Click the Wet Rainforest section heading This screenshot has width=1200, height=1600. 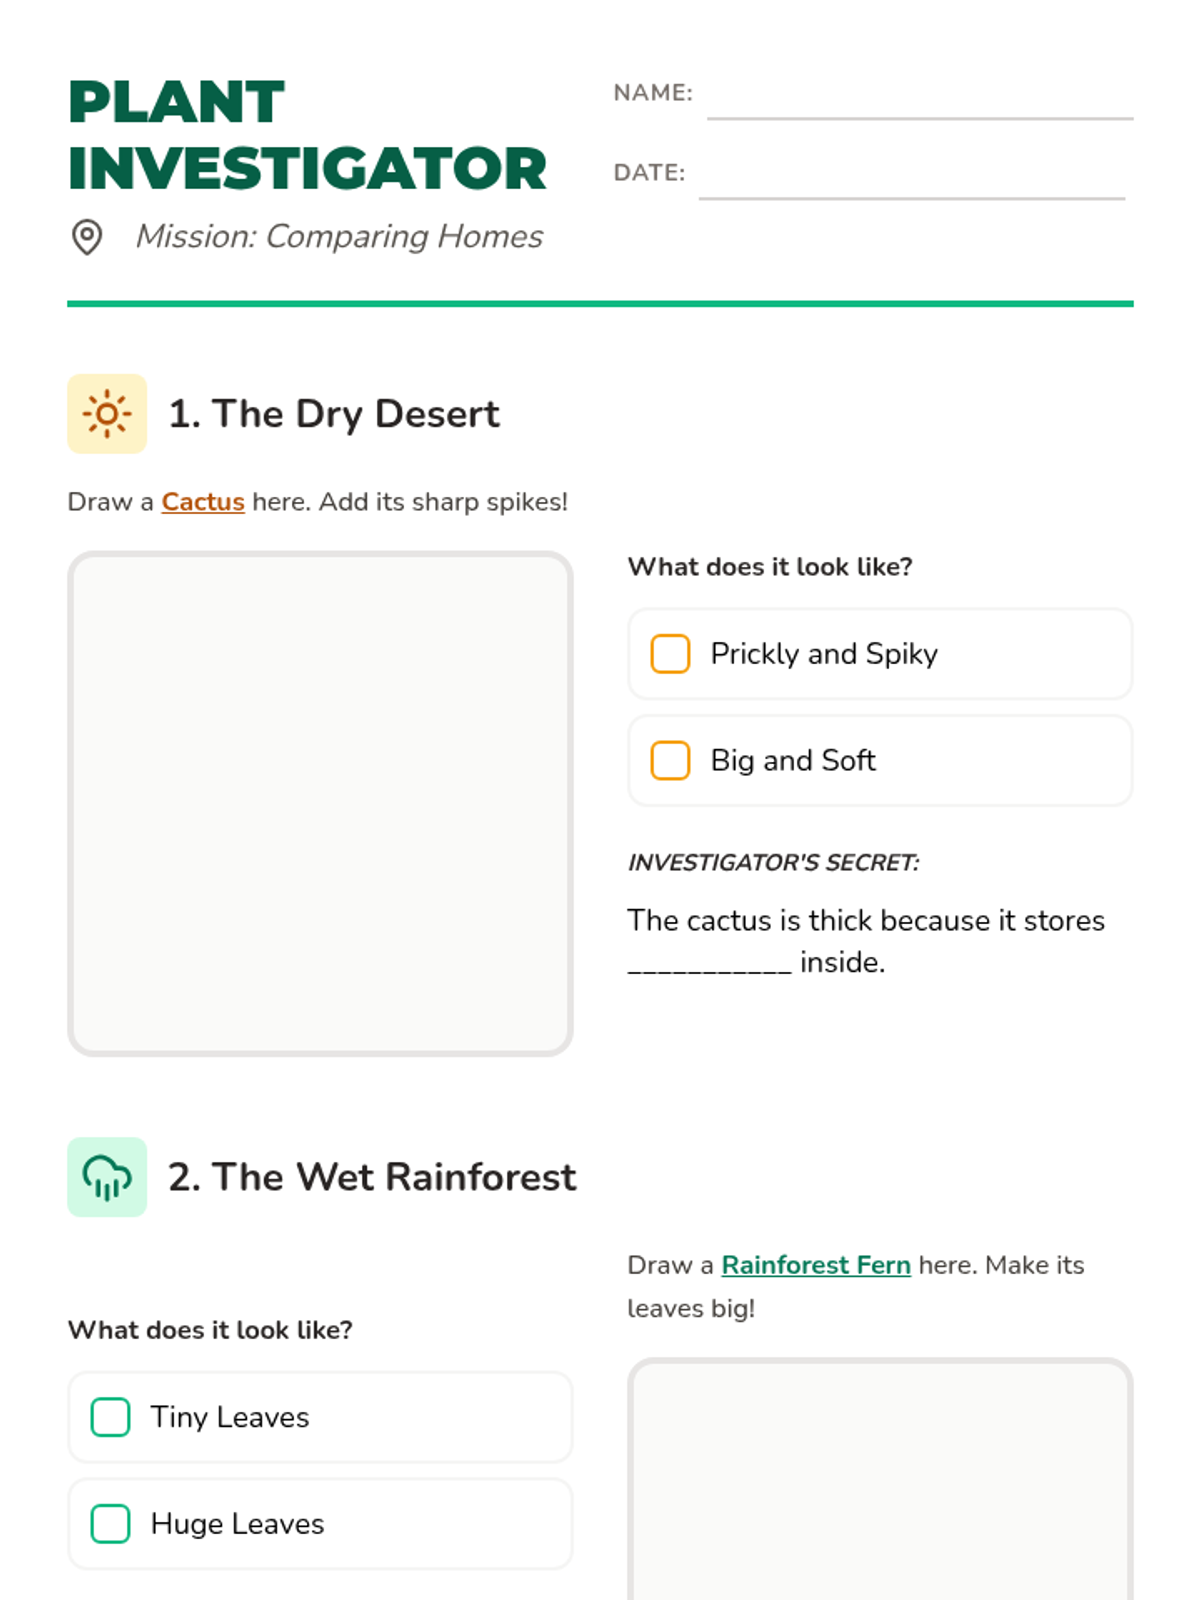point(372,1177)
